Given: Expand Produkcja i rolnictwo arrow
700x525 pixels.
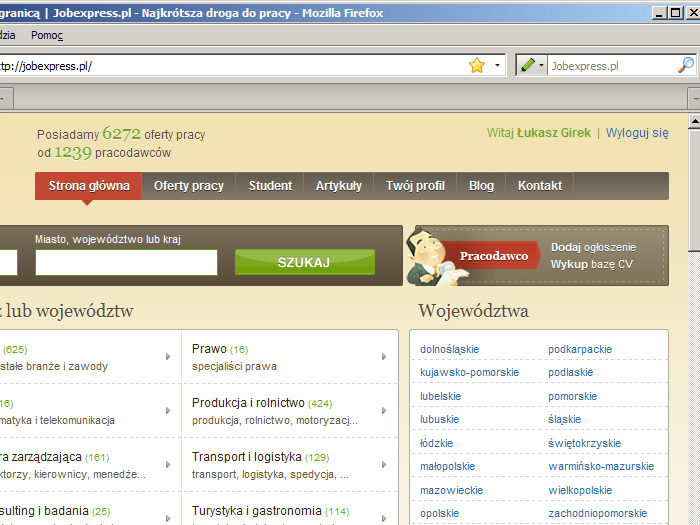Looking at the screenshot, I should (x=384, y=411).
